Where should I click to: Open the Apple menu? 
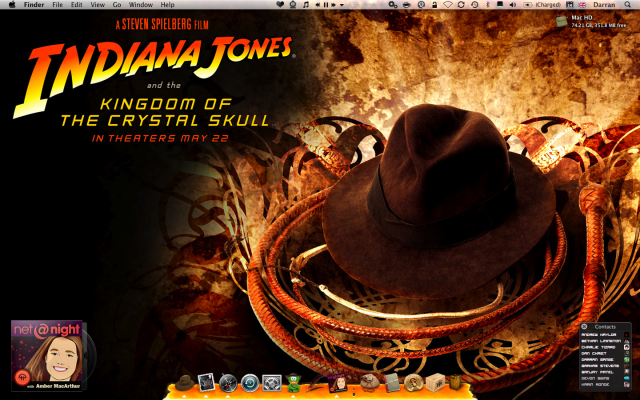pyautogui.click(x=12, y=4)
